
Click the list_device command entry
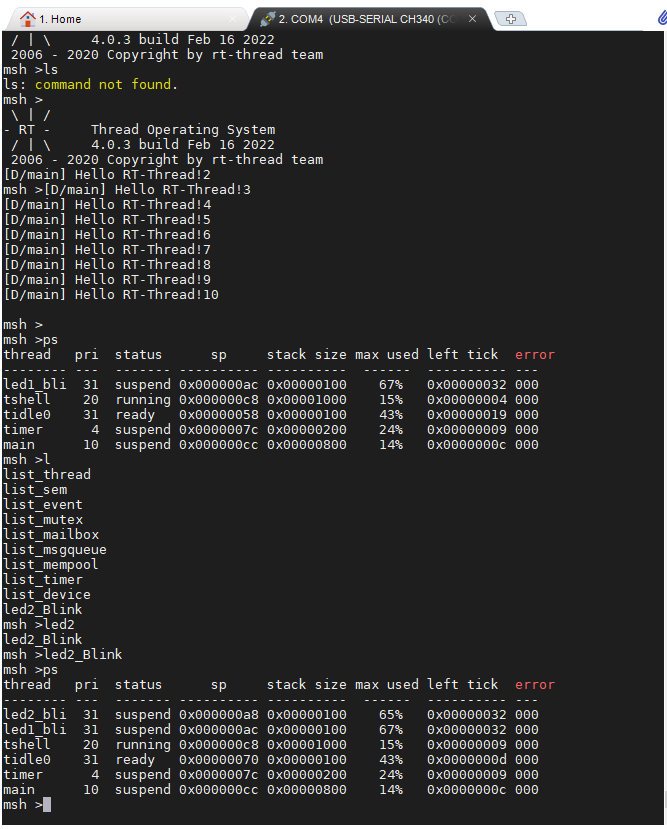[x=47, y=595]
